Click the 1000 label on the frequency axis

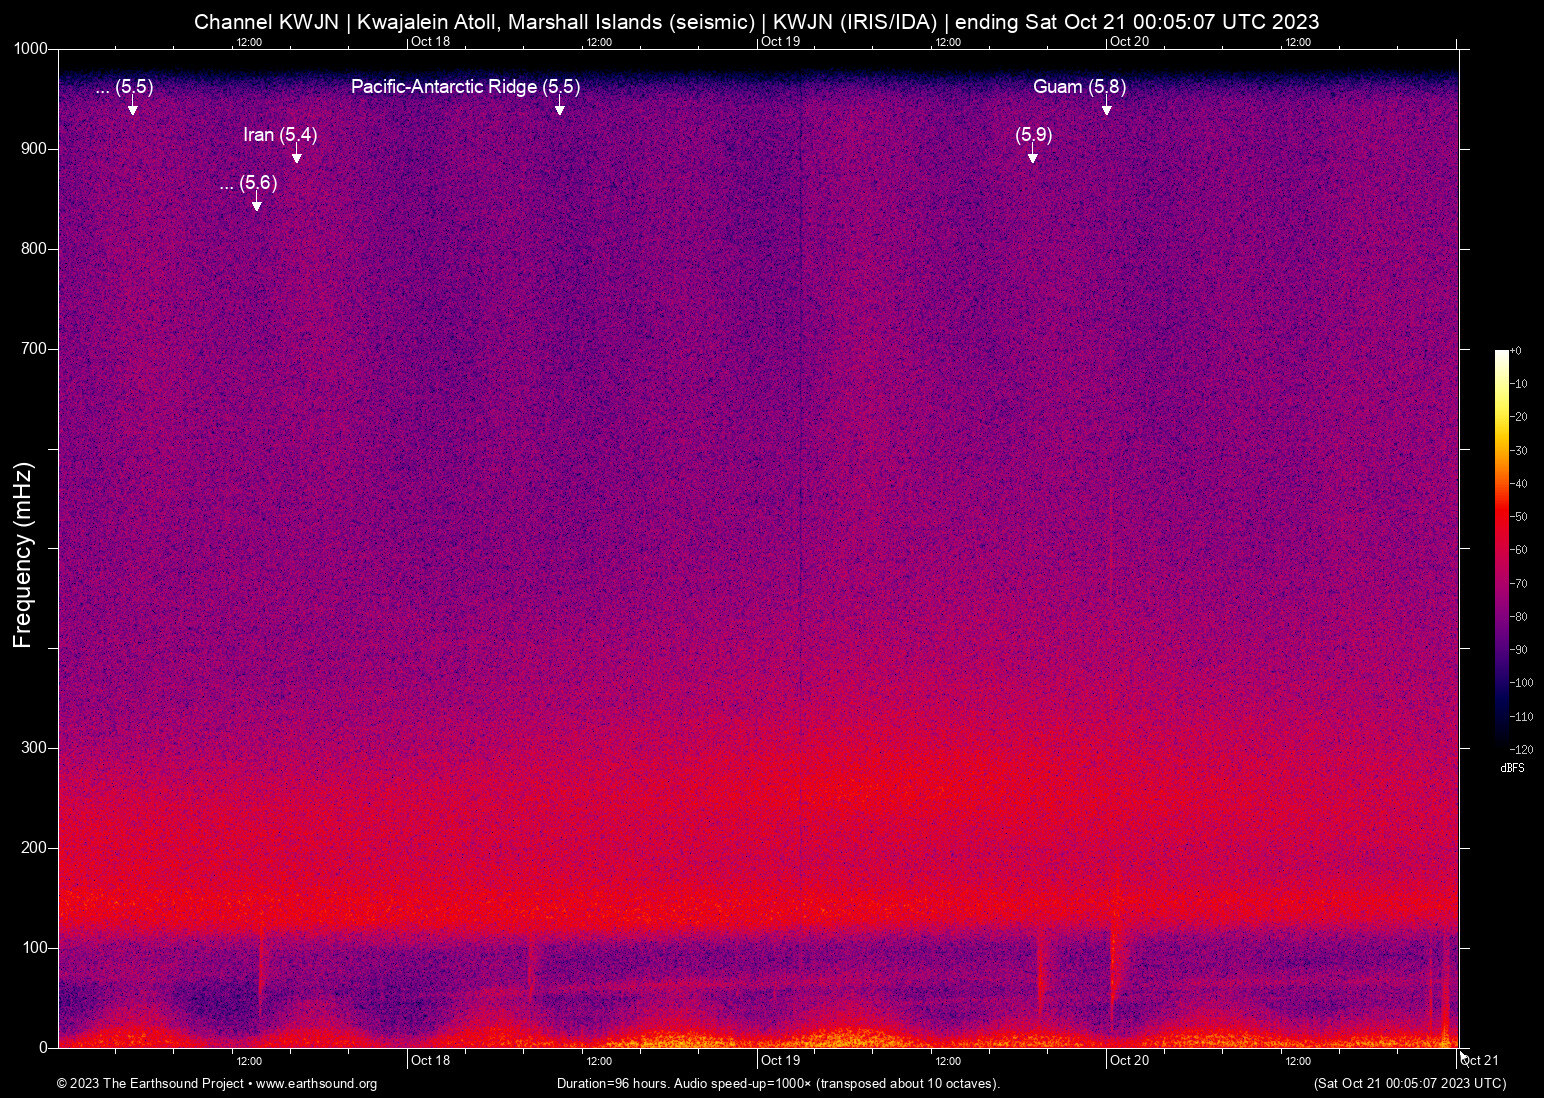pos(31,49)
